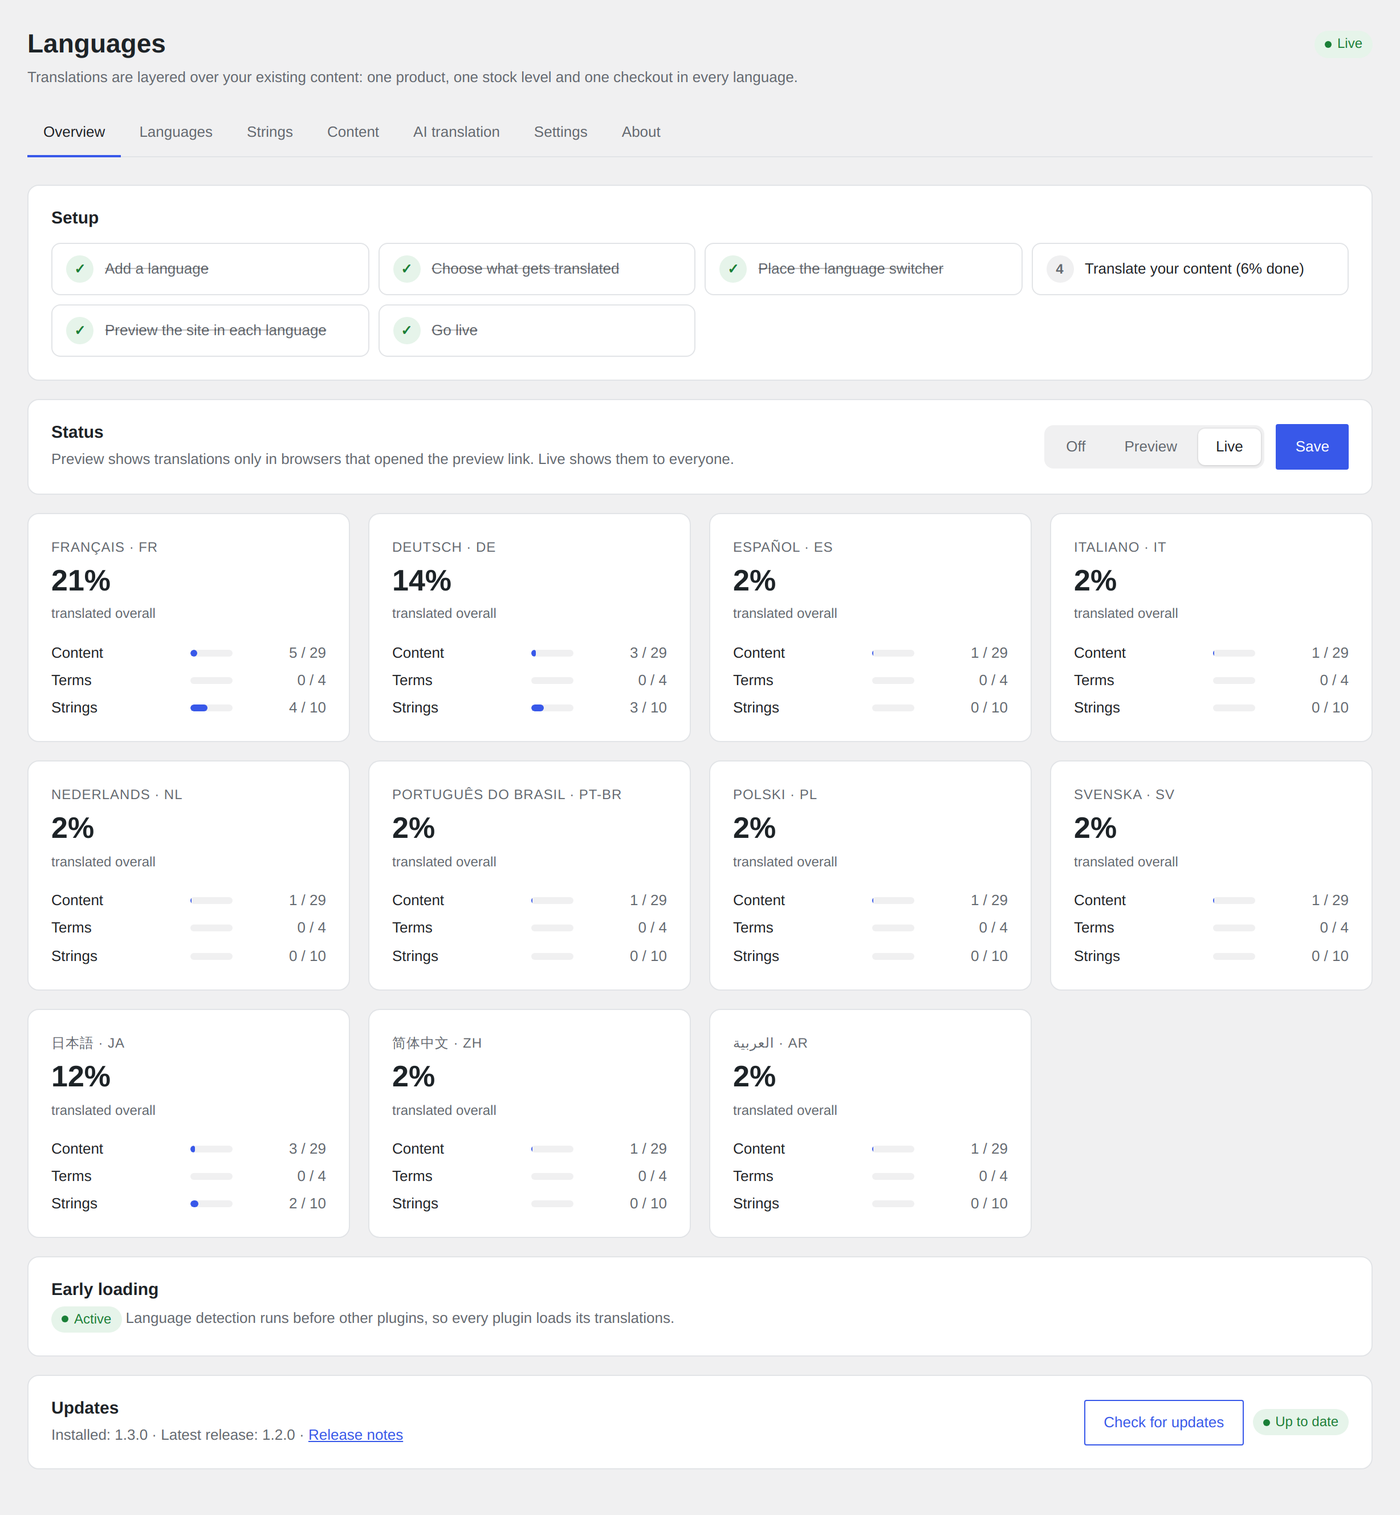The height and width of the screenshot is (1515, 1400).
Task: Click the Français Strings 4 / 10 count
Action: coord(307,708)
